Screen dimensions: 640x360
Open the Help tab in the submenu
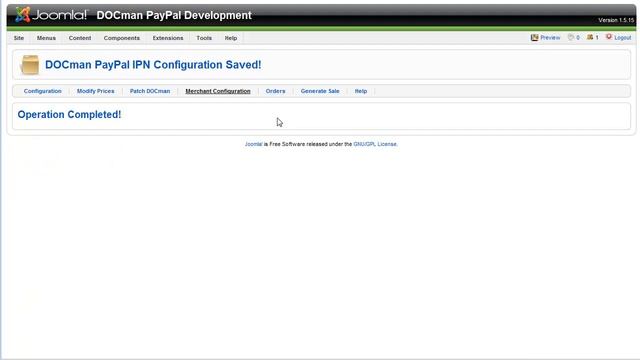pos(361,91)
